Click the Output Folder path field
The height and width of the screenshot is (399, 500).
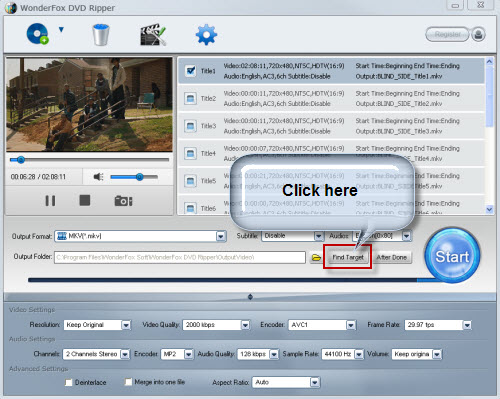pos(180,257)
